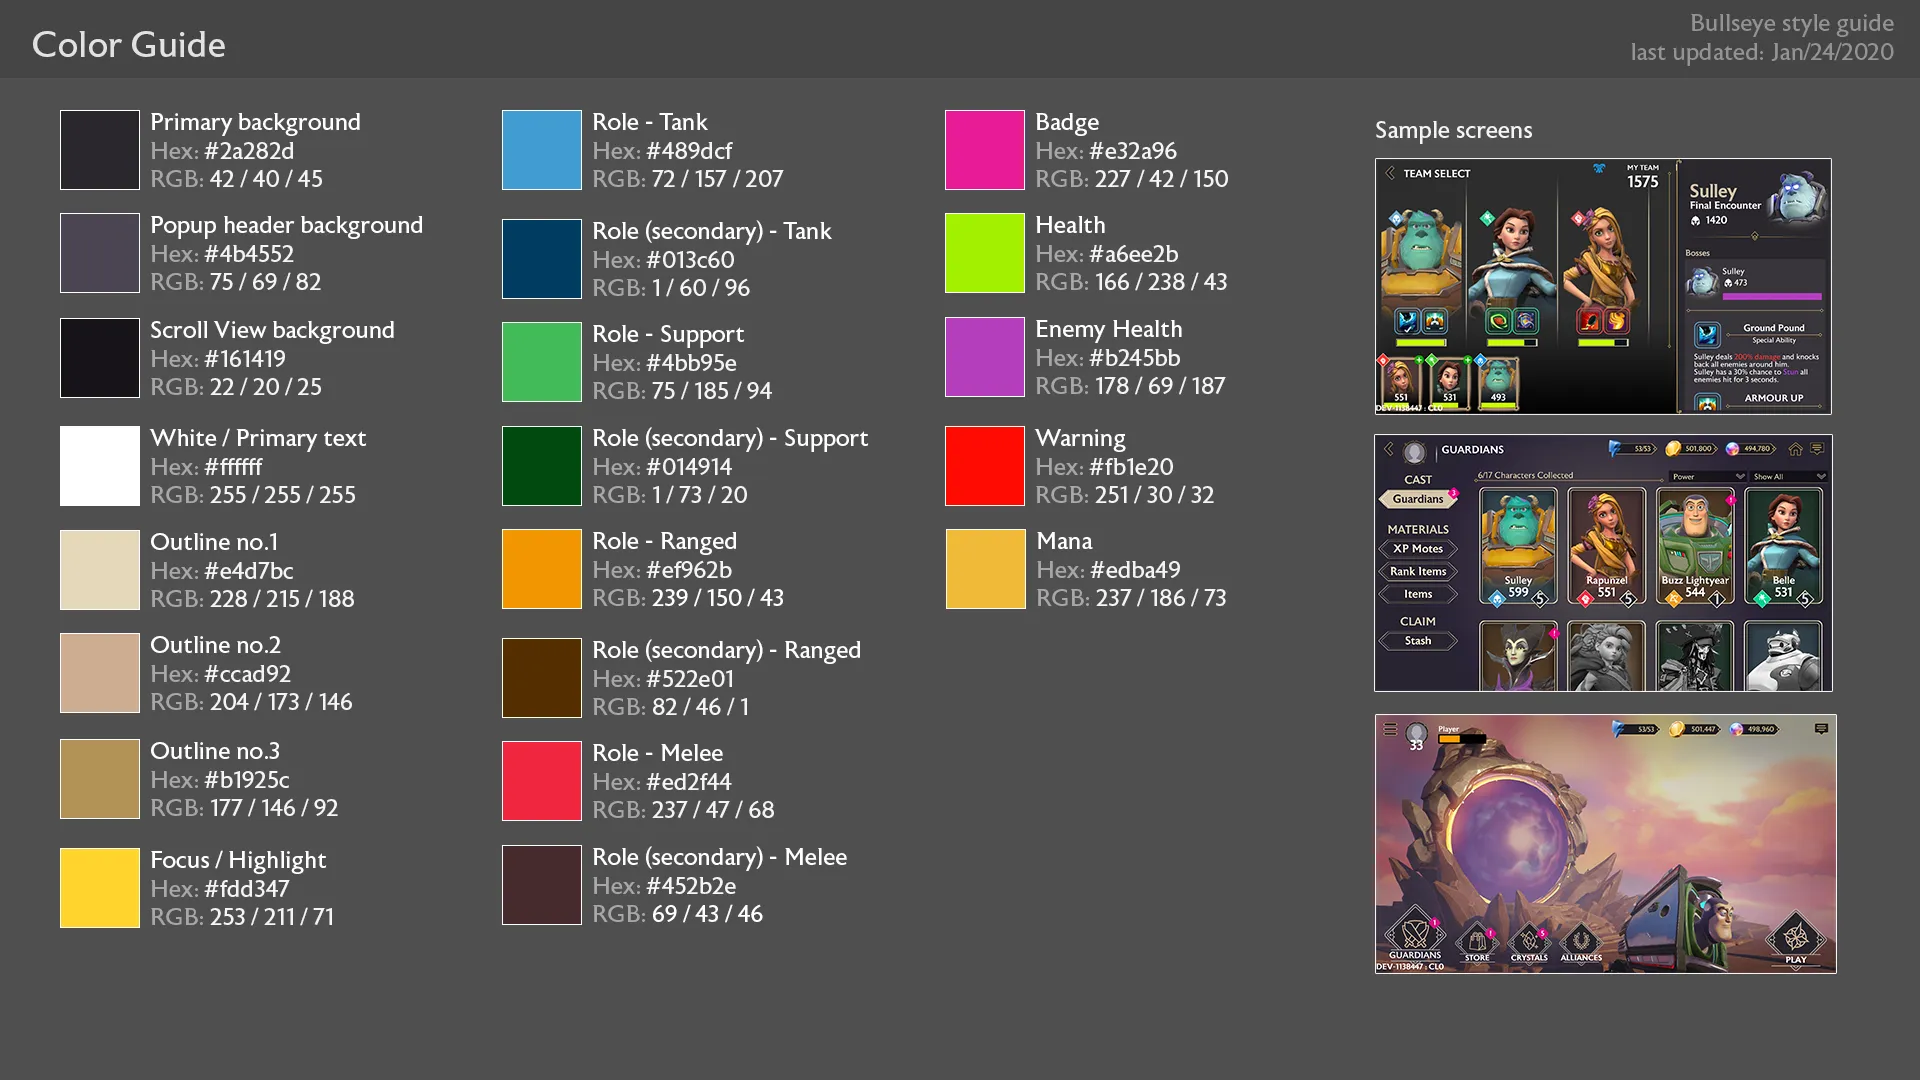Tap the Crystals icon in lobby screen
Screen dimensions: 1920x1080
click(x=1529, y=942)
